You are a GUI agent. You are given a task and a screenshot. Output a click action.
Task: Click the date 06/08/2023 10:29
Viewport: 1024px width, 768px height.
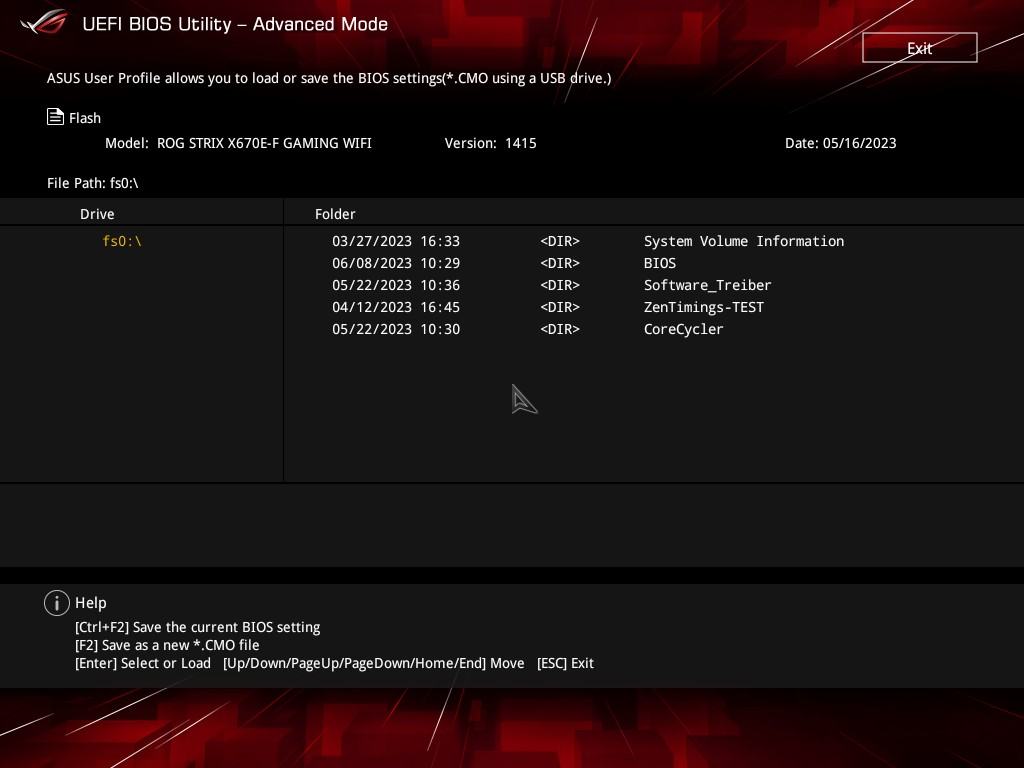(x=396, y=263)
